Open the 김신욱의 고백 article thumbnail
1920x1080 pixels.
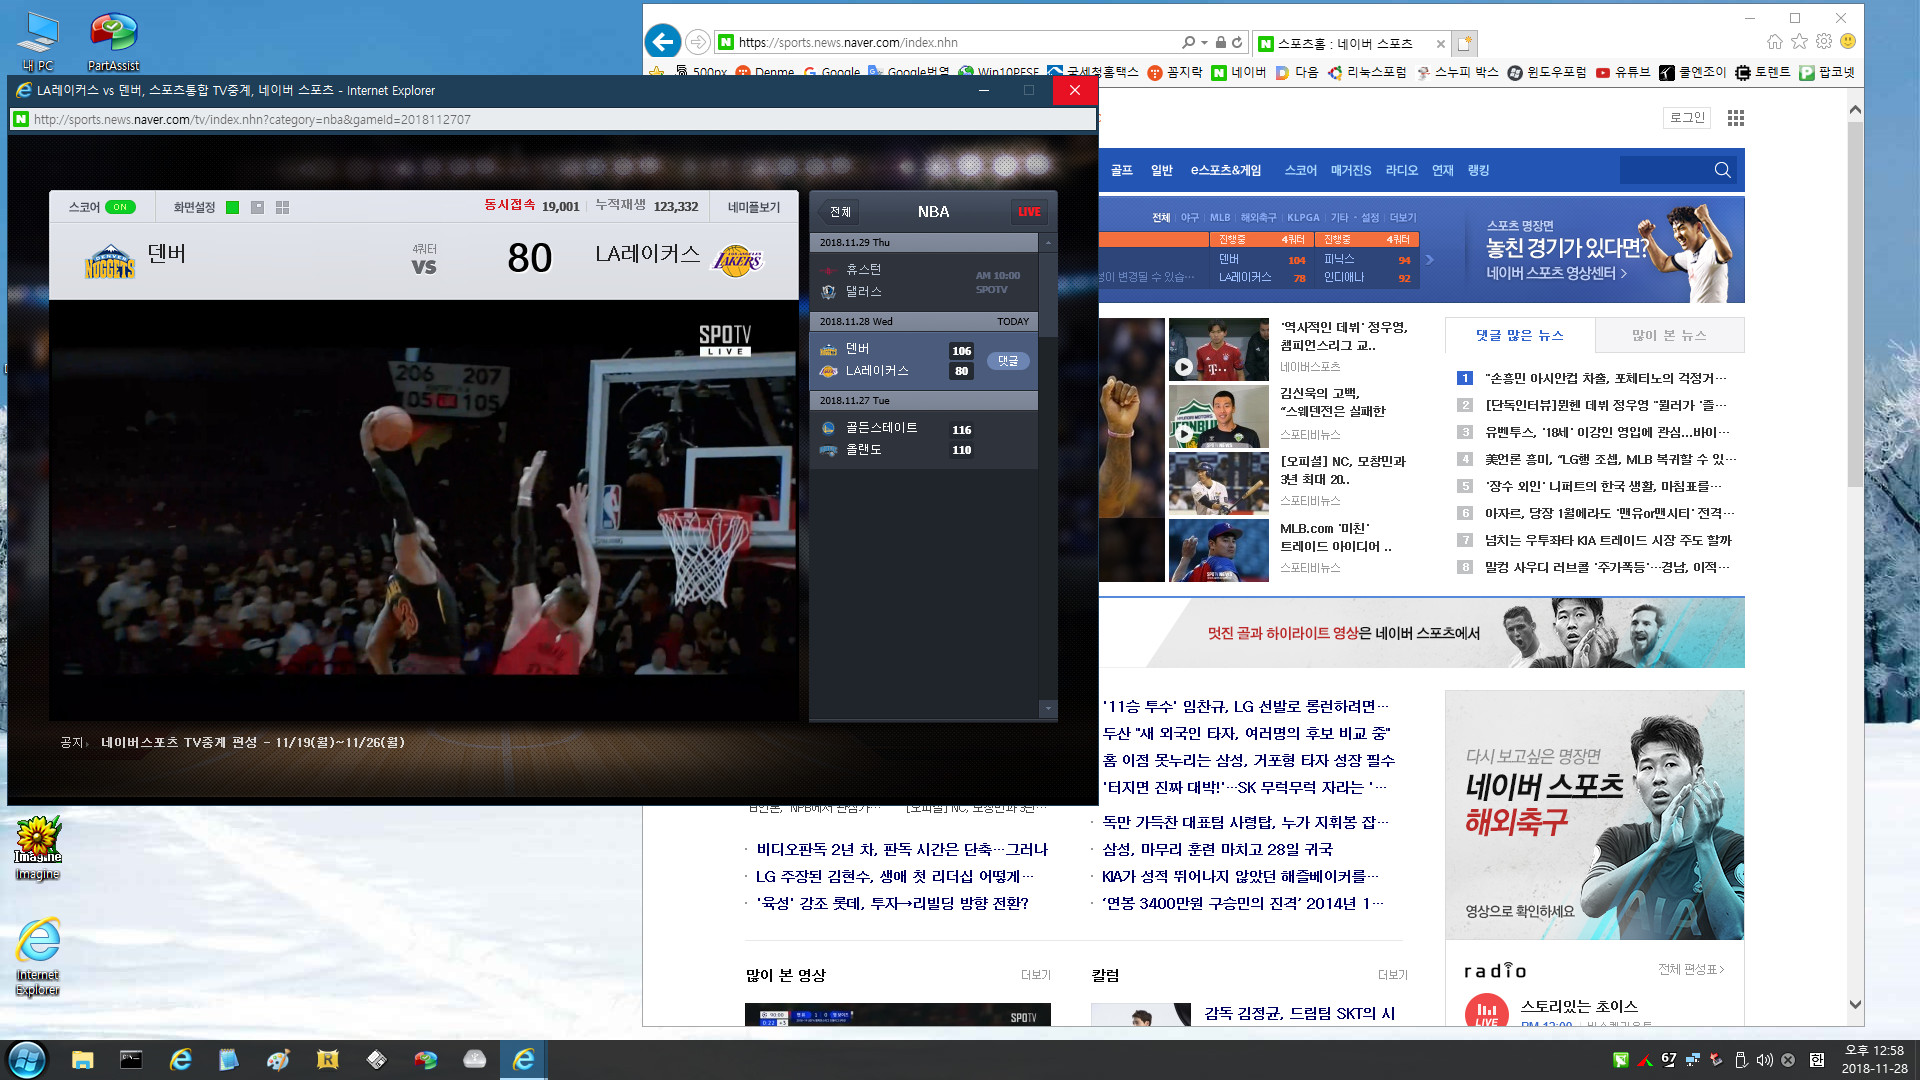pos(1219,416)
